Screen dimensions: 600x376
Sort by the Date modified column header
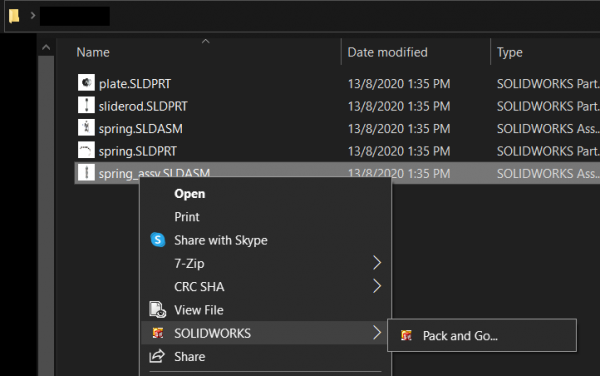tap(387, 52)
